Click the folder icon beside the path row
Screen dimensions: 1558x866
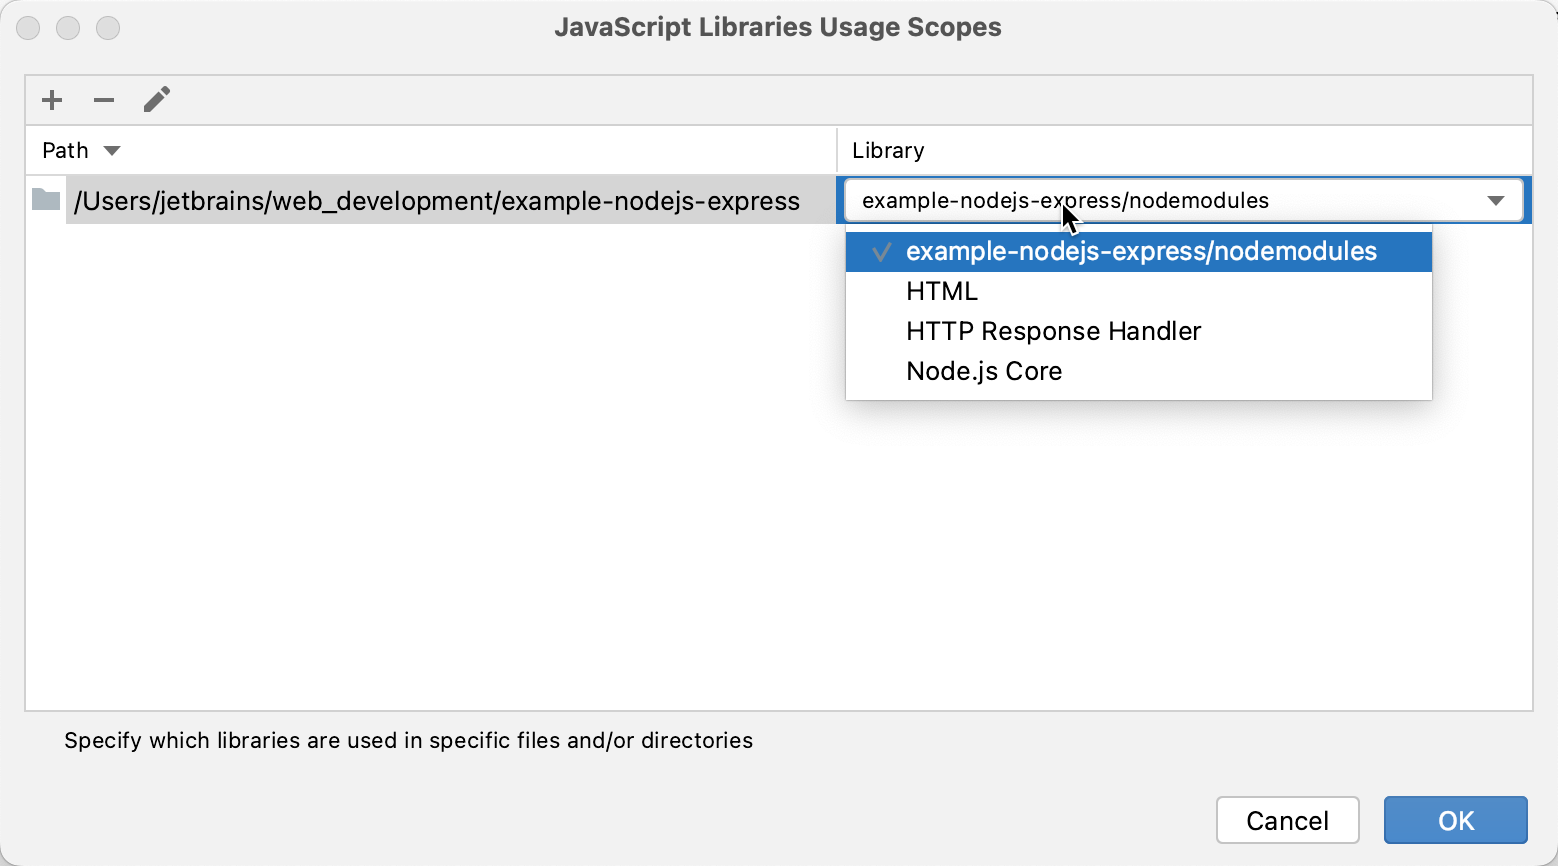coord(46,200)
